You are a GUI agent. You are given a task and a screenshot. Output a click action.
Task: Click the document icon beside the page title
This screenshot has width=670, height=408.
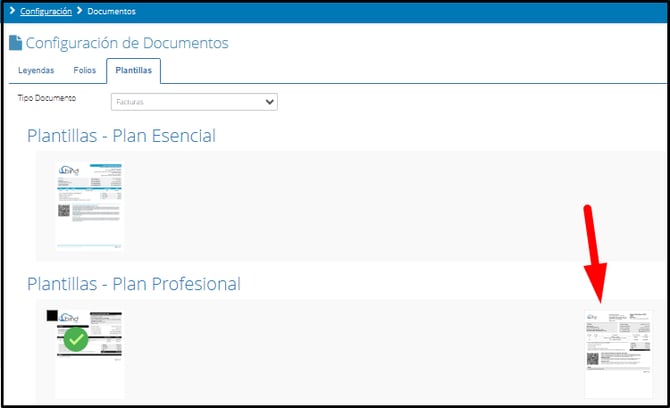click(x=15, y=43)
